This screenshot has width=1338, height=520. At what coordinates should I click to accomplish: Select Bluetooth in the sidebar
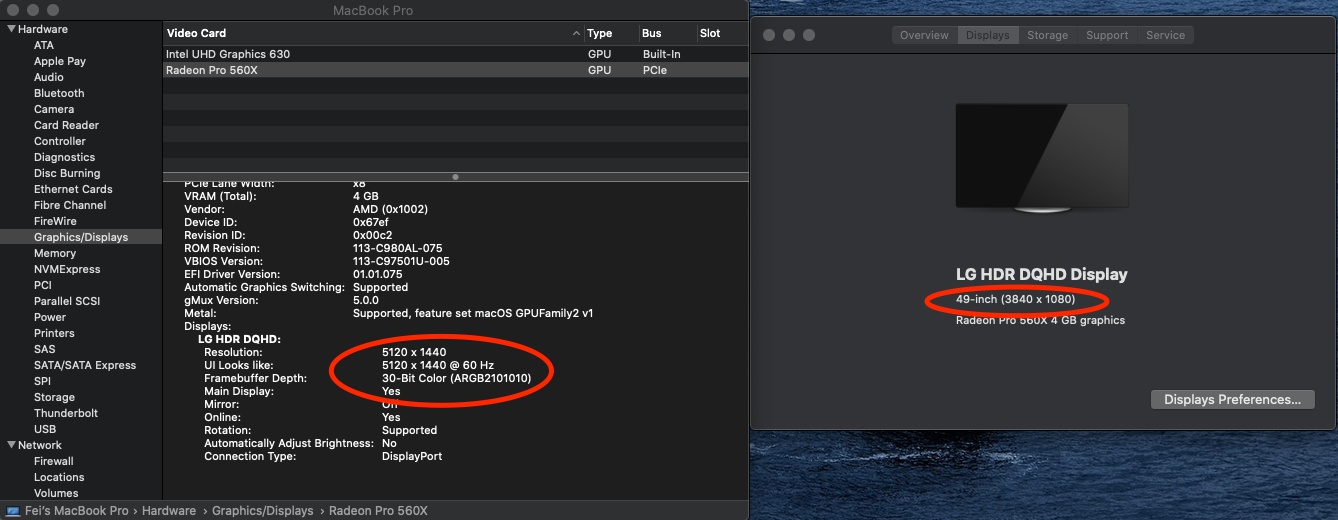click(59, 93)
